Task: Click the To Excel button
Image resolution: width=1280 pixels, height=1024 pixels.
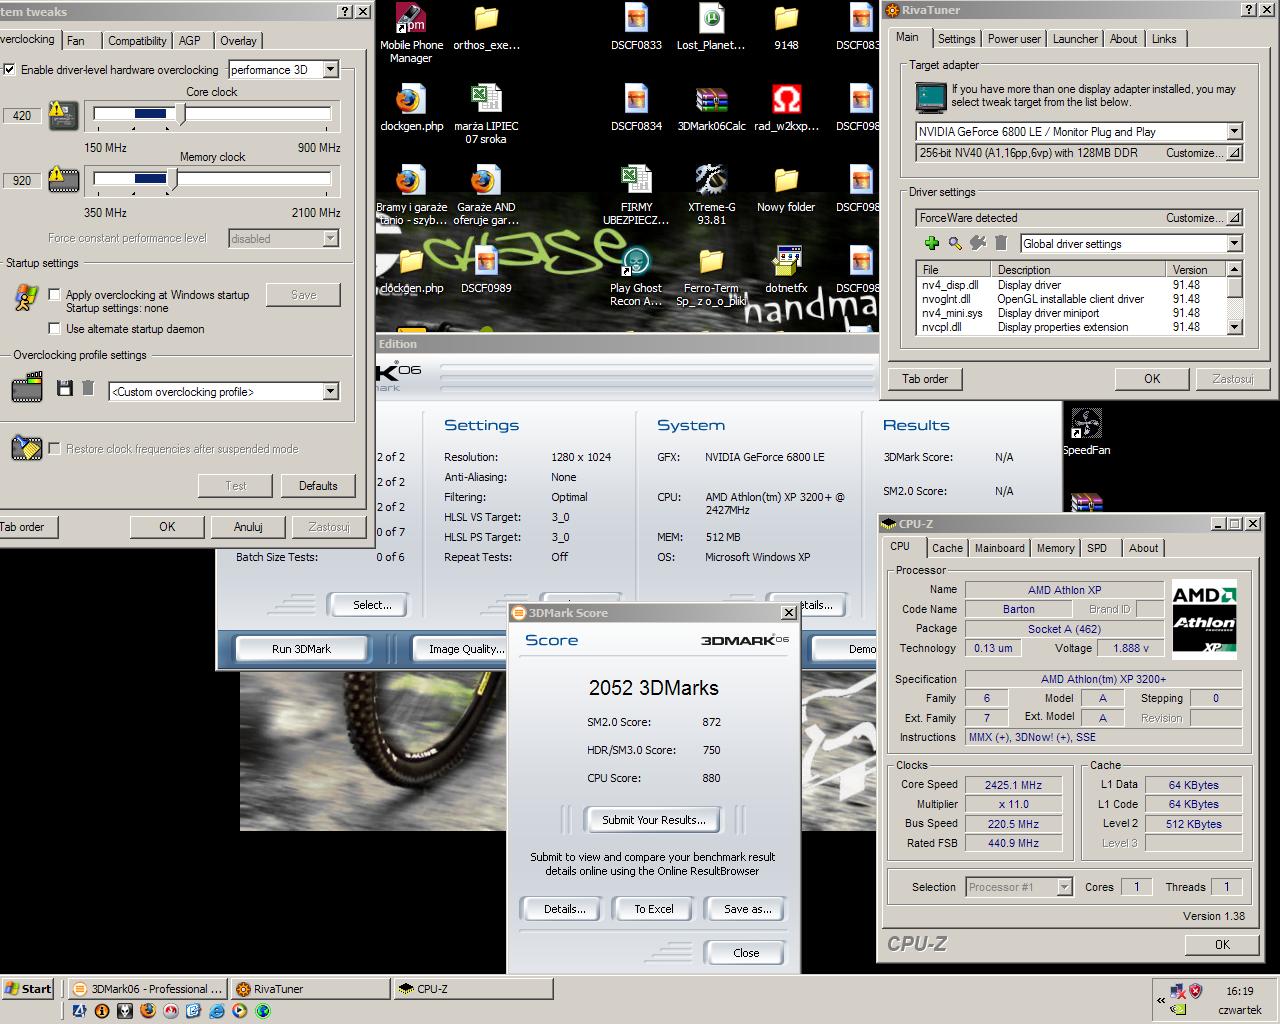Action: click(x=654, y=909)
